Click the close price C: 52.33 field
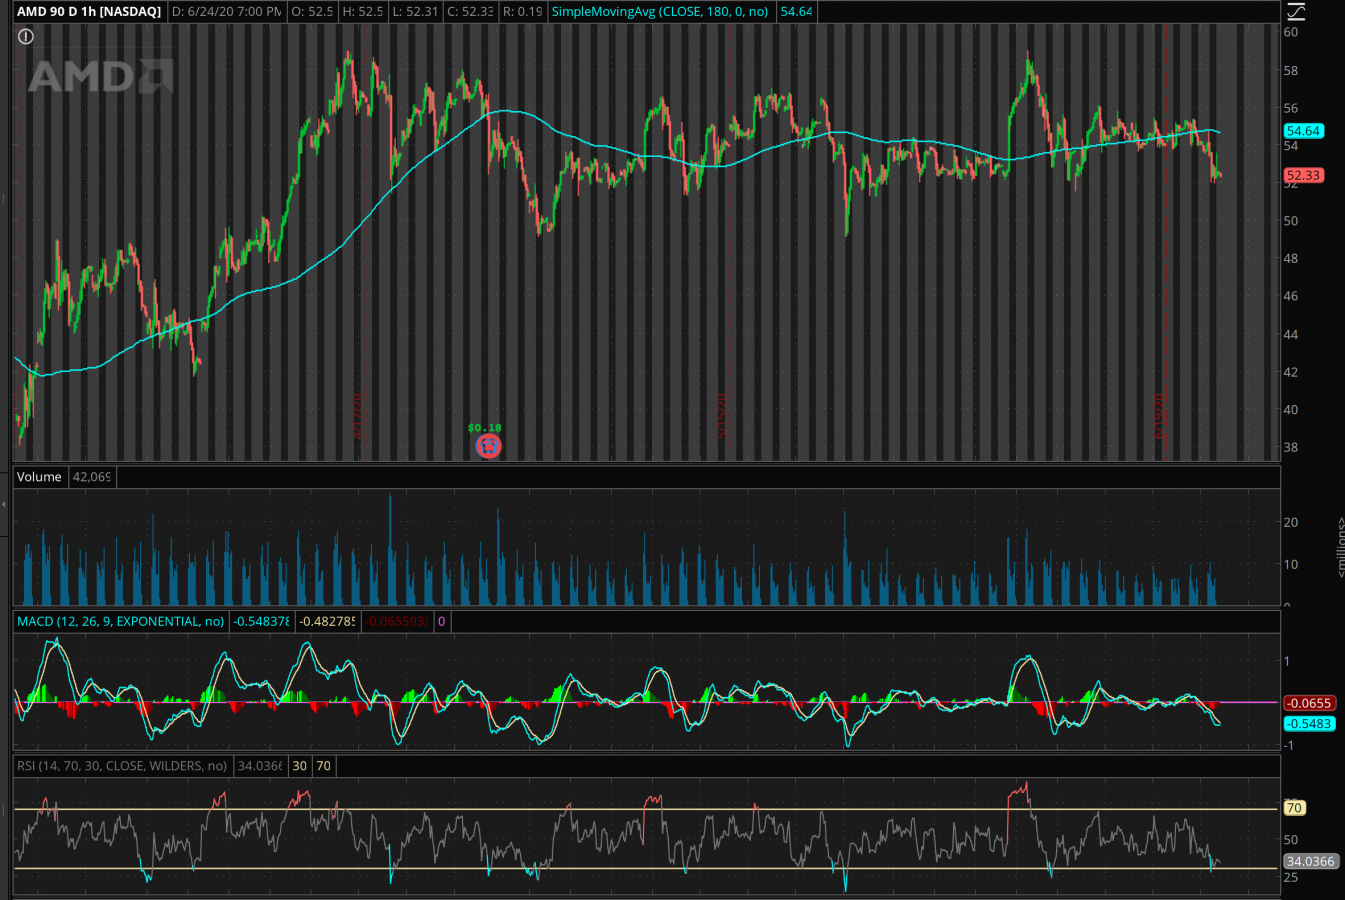Screen dimensions: 1345x900 tap(470, 12)
